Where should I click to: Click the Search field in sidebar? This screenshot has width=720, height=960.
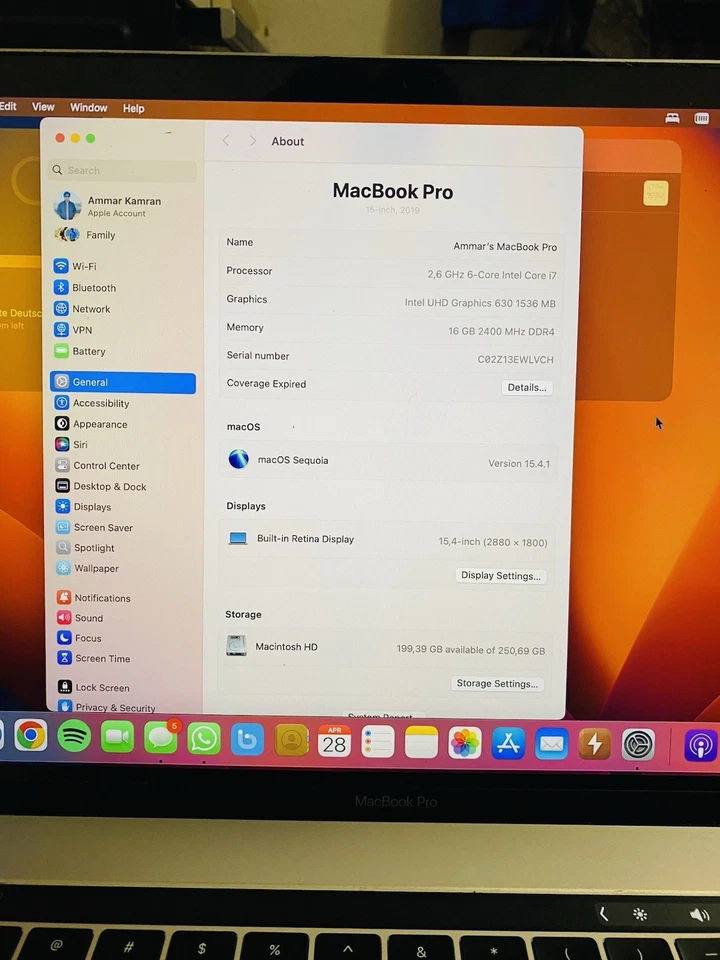122,170
